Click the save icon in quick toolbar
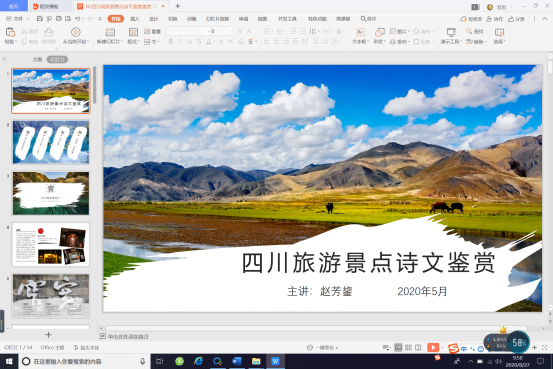This screenshot has height=369, width=553. click(40, 18)
